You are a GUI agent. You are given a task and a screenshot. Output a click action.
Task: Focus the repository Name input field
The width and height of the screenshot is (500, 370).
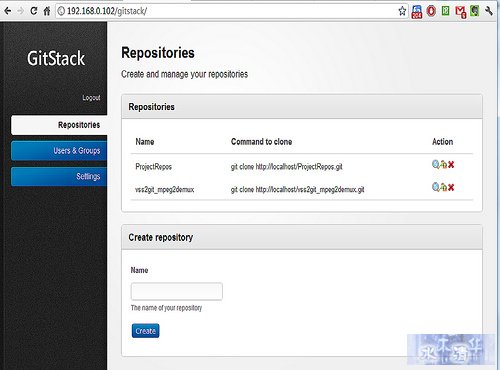[x=177, y=292]
